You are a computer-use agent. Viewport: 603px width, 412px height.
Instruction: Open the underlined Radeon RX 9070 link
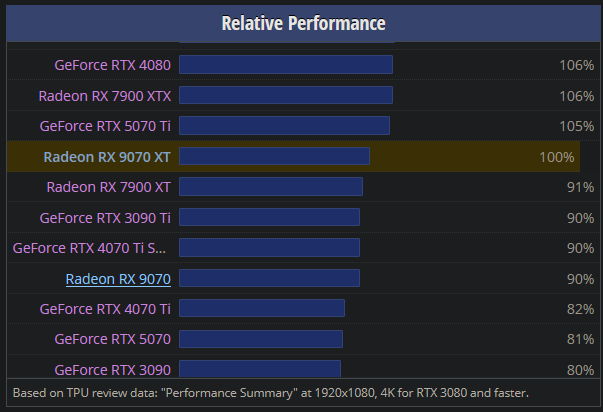pyautogui.click(x=118, y=279)
